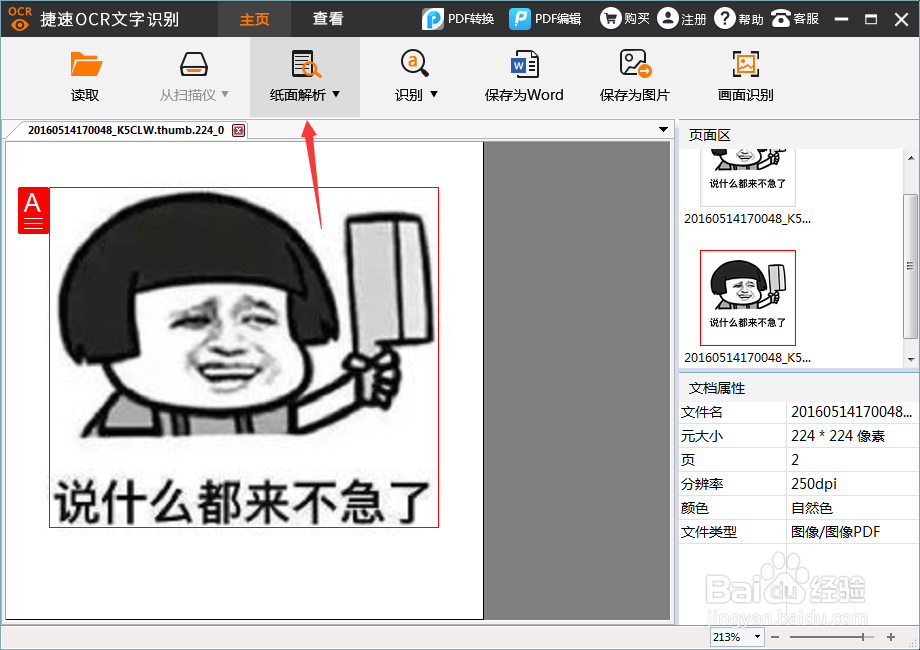The height and width of the screenshot is (650, 920).
Task: Open the 213% zoom level dropdown
Action: click(757, 637)
